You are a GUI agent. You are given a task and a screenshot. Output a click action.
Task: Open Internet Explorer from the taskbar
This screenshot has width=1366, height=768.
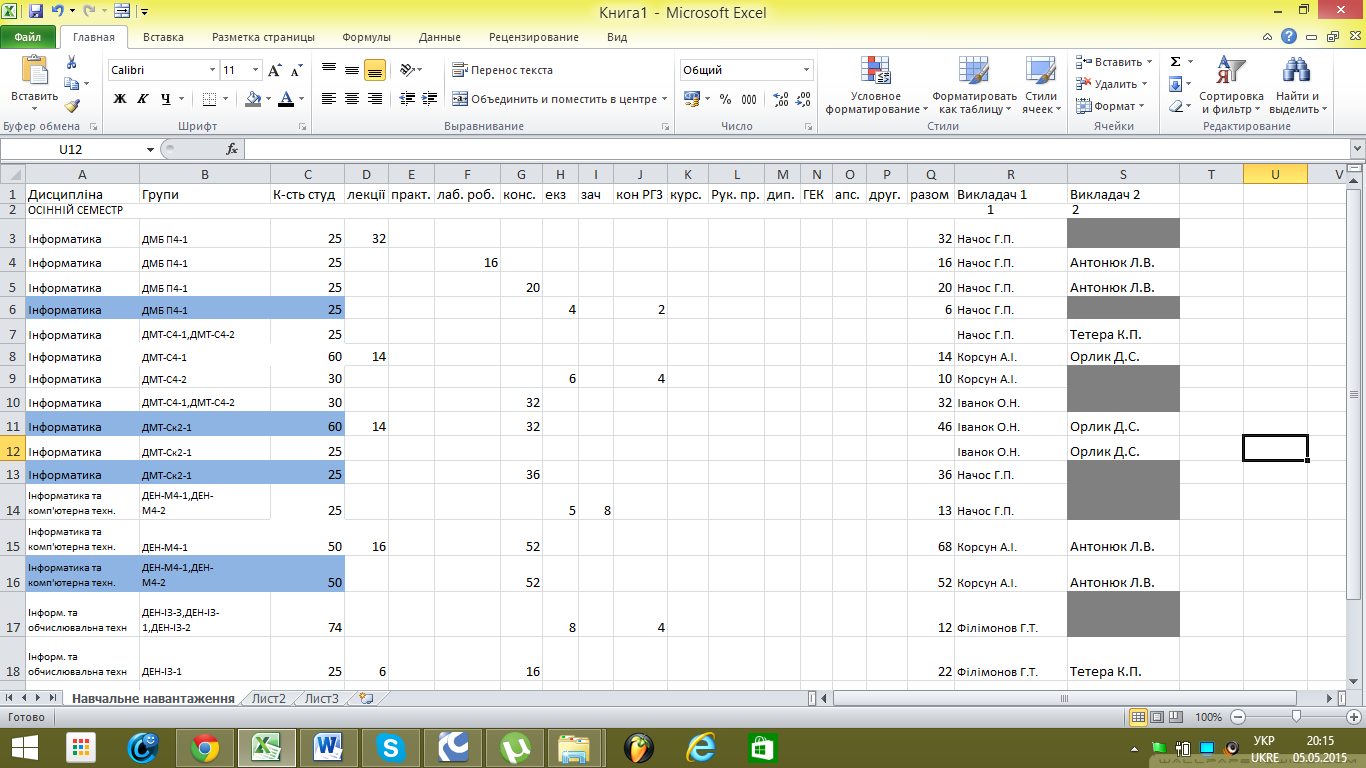click(x=700, y=747)
